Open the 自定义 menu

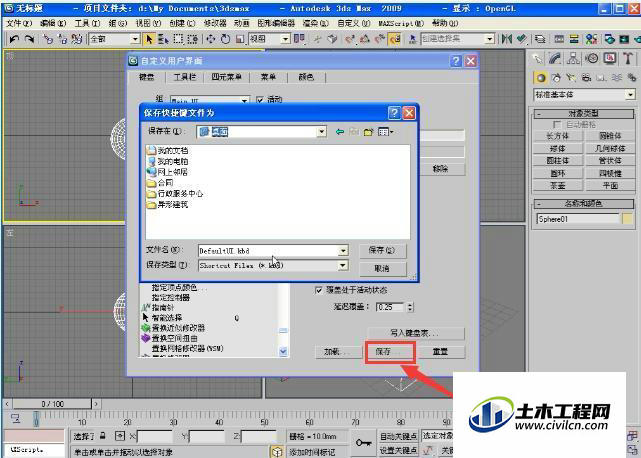(354, 23)
